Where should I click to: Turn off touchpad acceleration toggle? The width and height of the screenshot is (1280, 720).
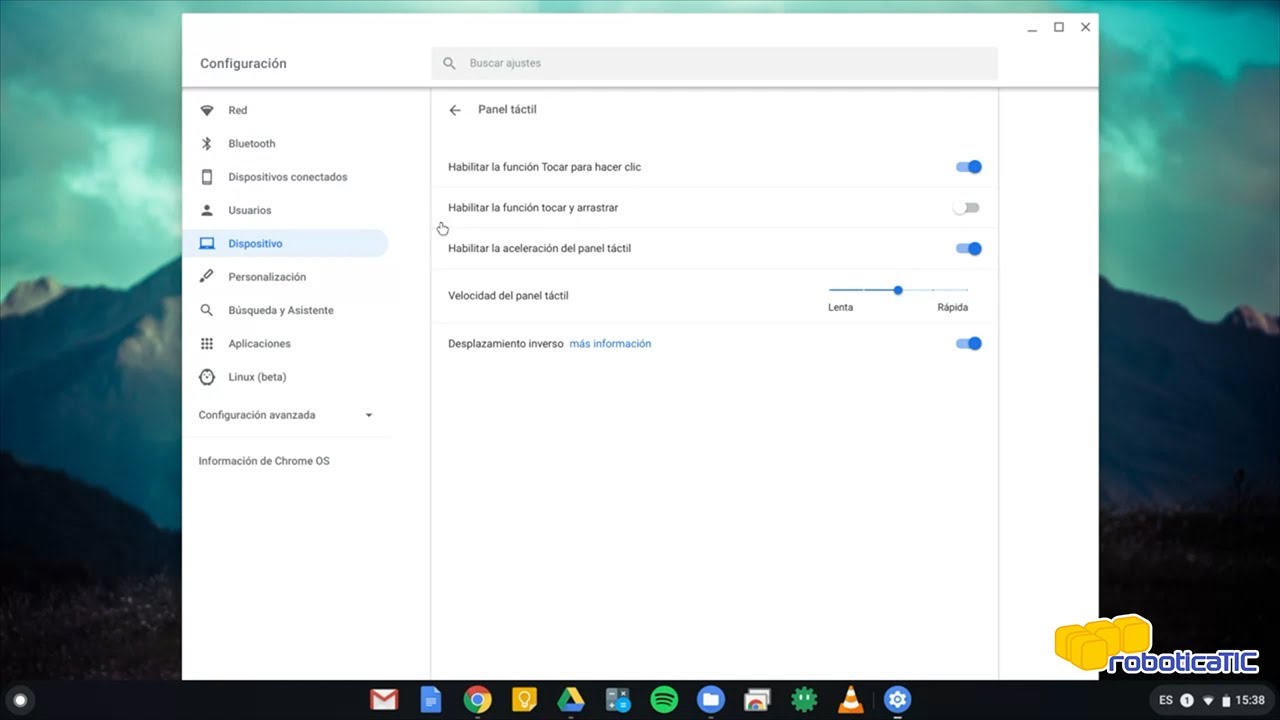point(968,248)
